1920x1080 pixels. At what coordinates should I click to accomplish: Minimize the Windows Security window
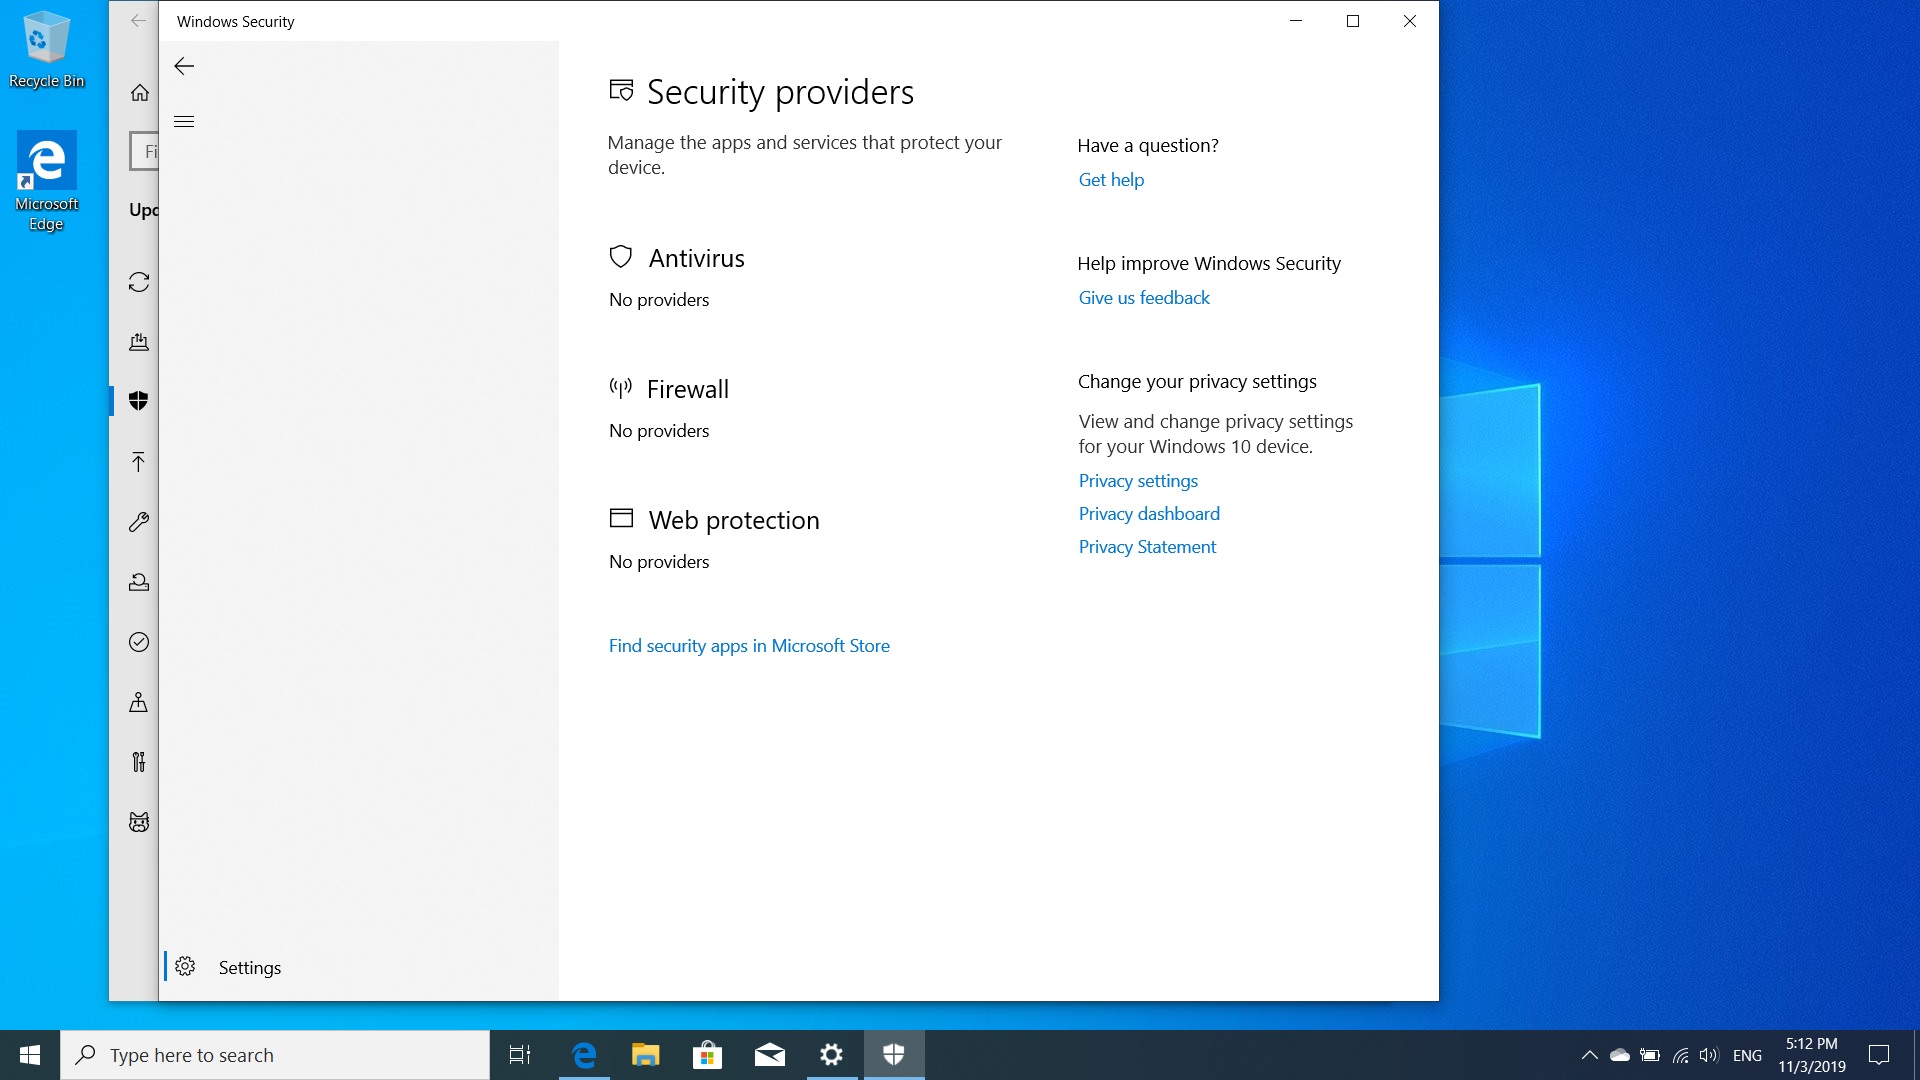pyautogui.click(x=1296, y=21)
